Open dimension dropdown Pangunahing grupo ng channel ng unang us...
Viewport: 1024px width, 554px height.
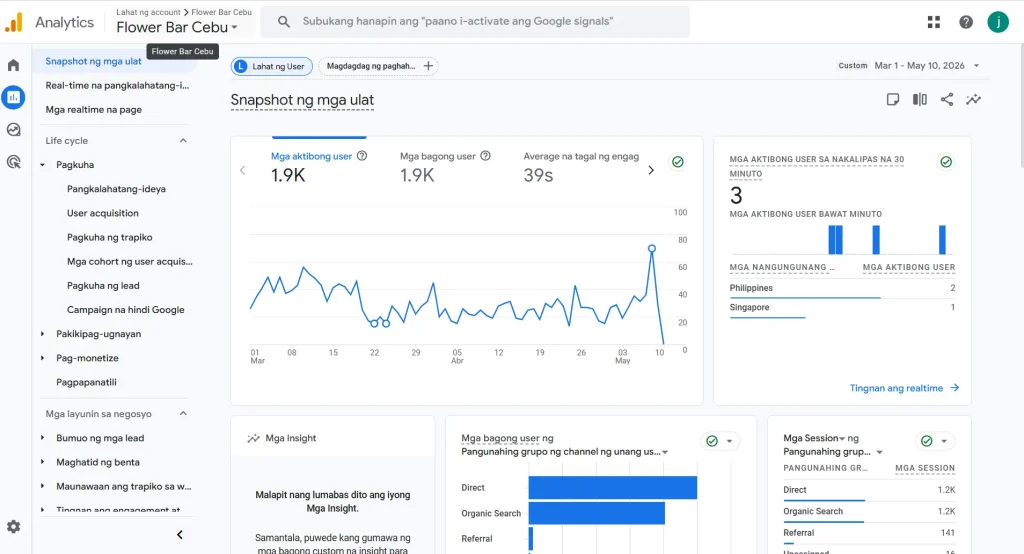coord(565,451)
